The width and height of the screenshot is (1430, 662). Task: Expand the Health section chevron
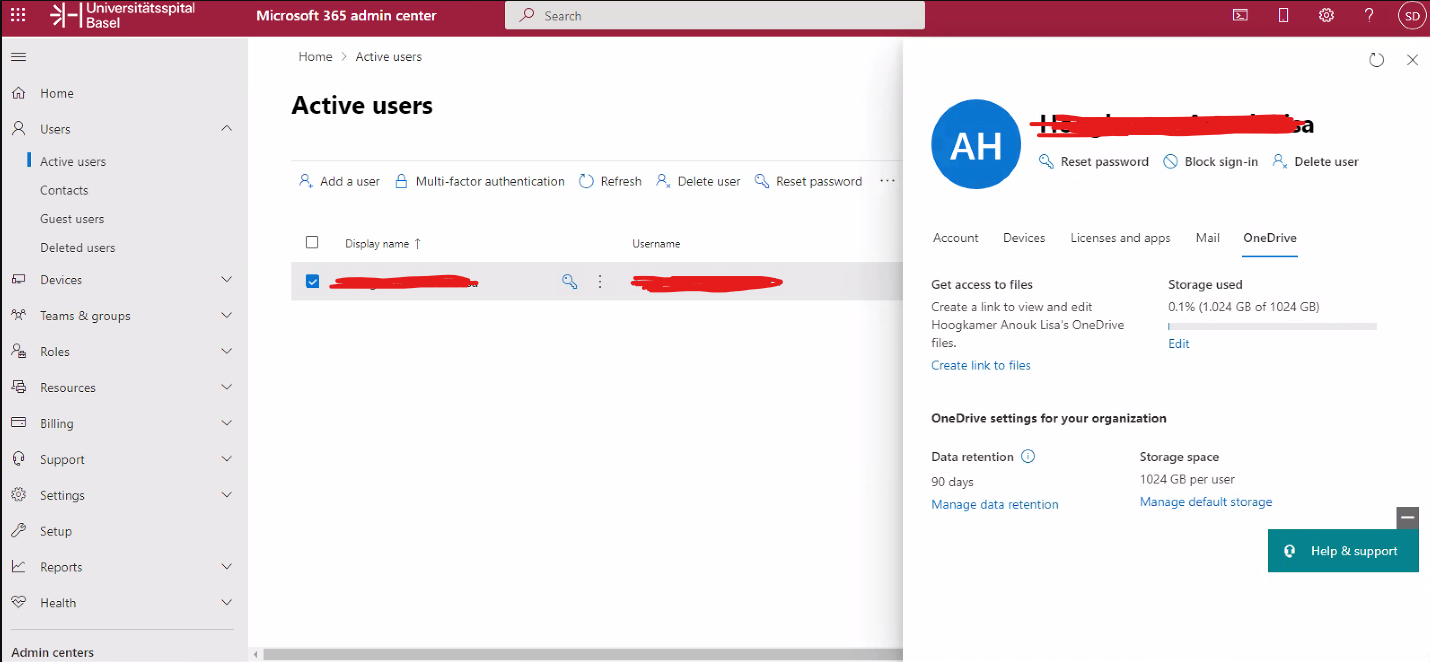click(x=227, y=603)
